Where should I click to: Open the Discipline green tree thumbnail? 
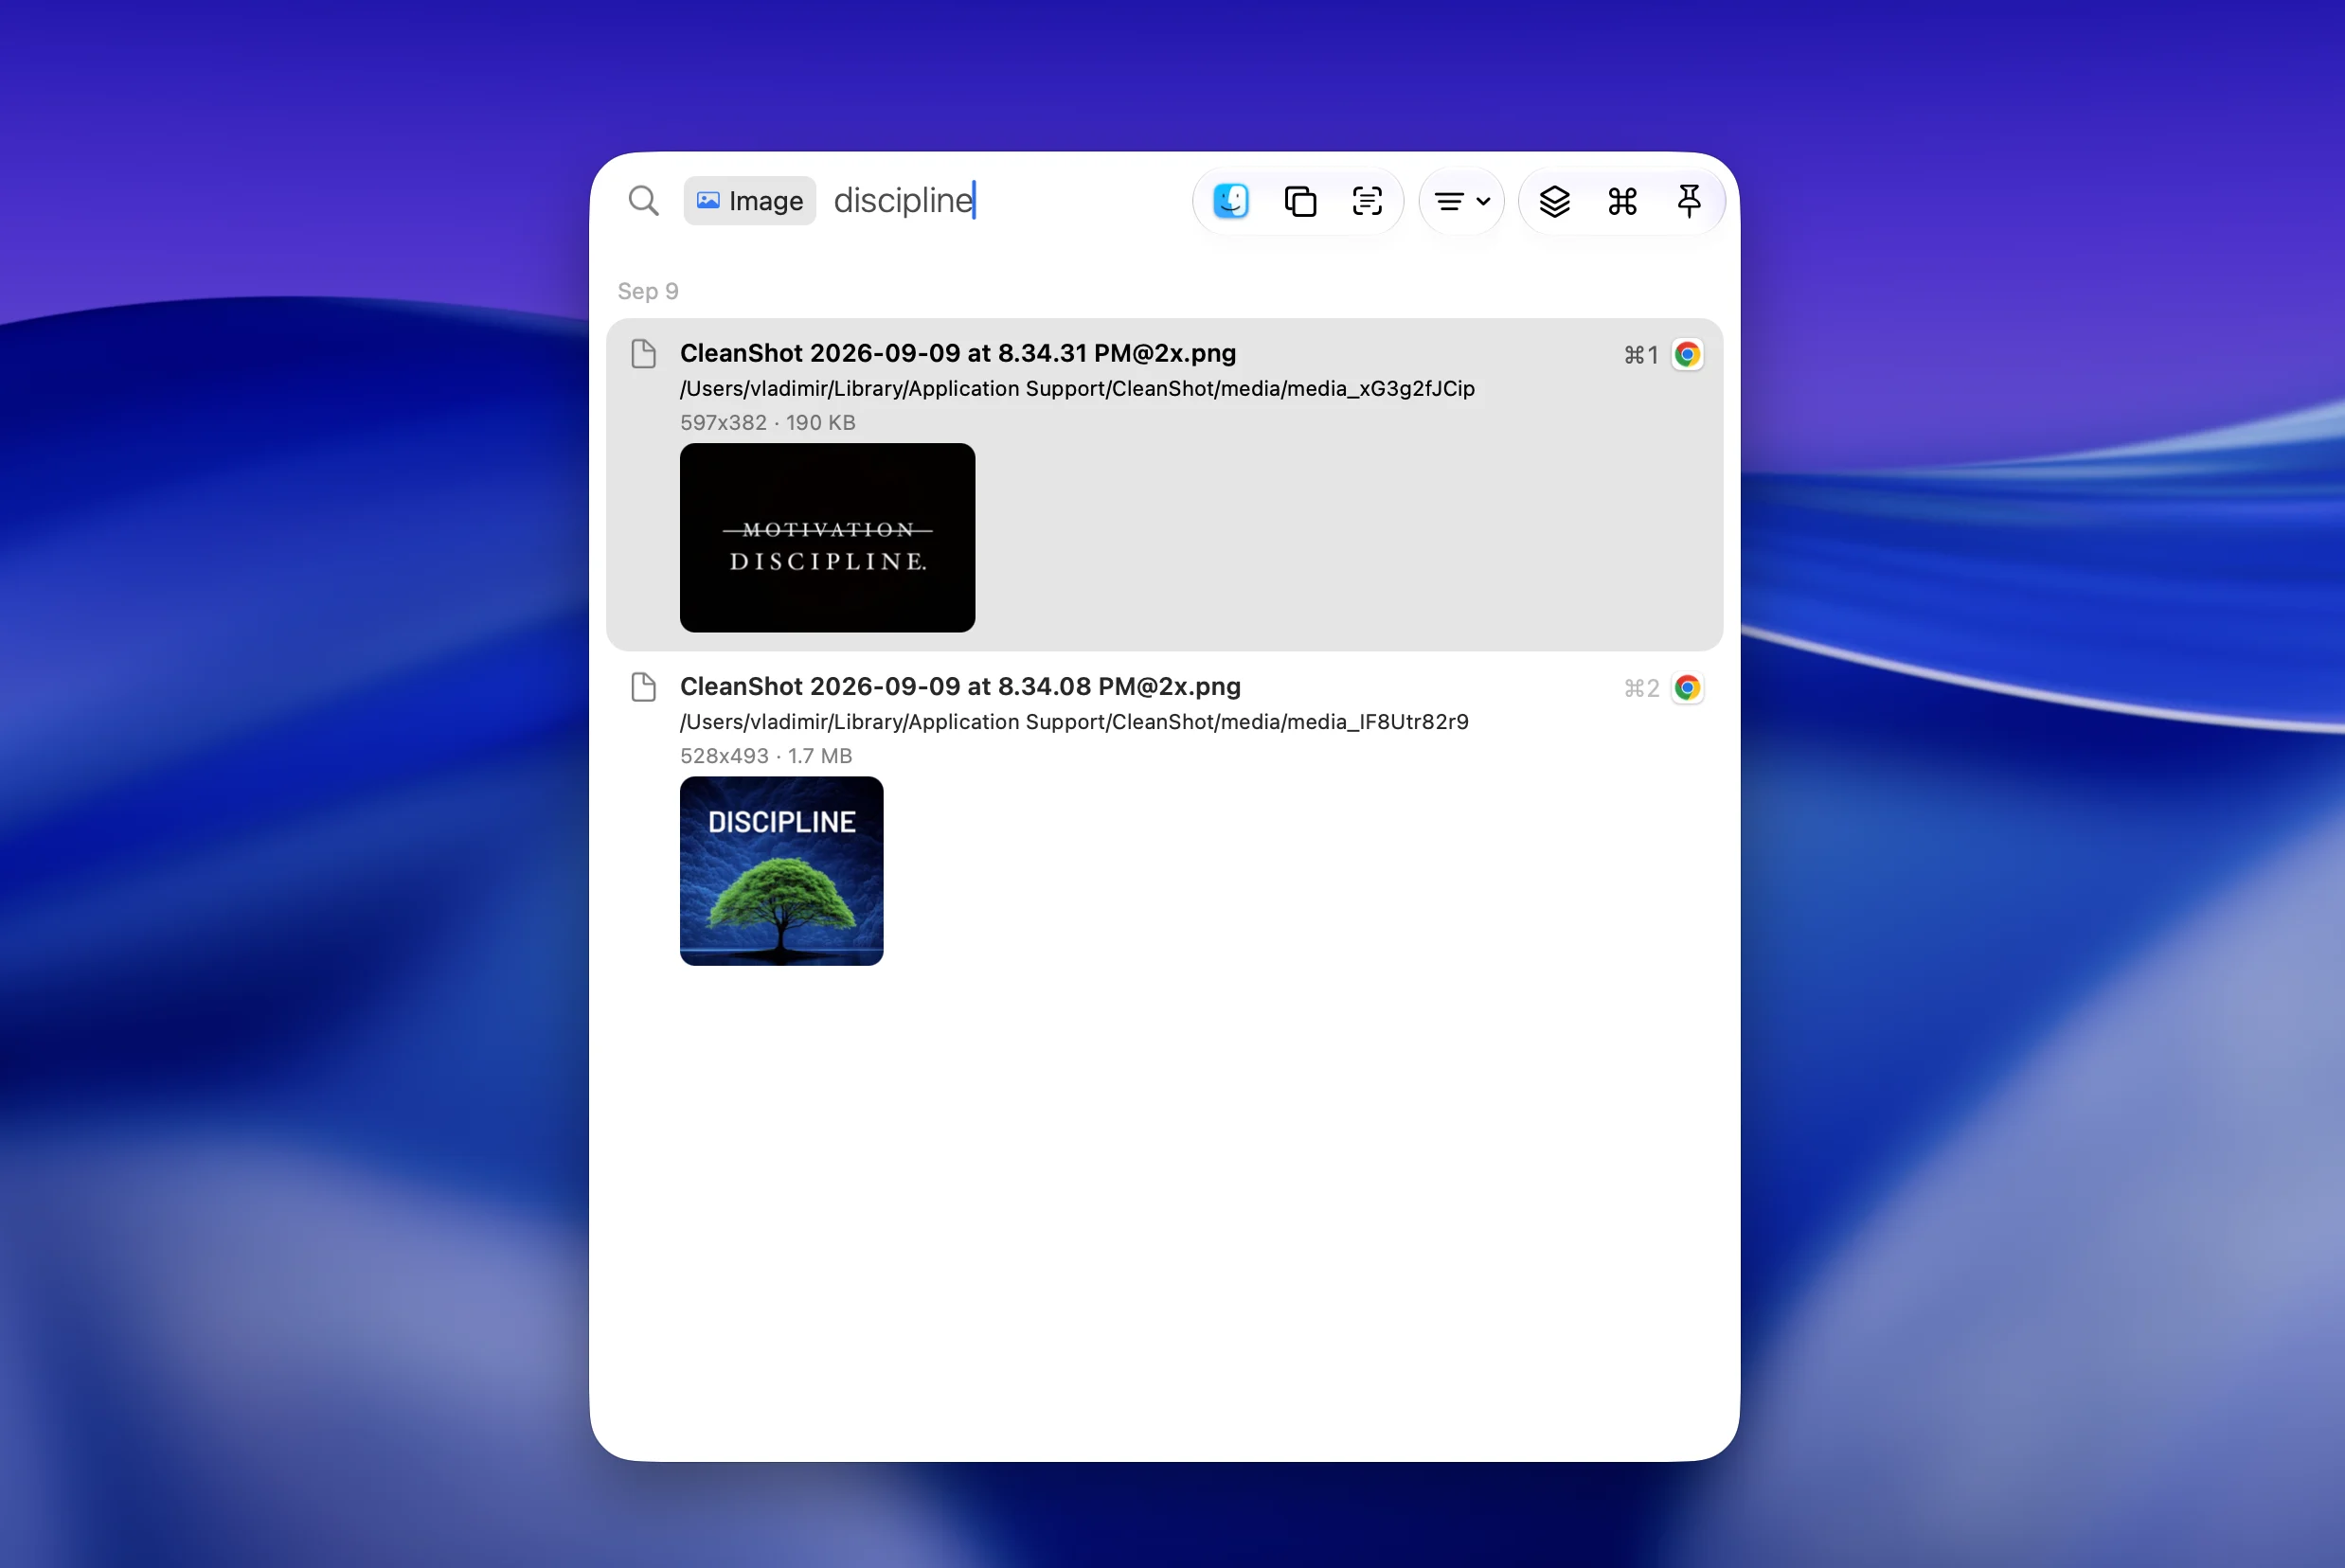(781, 871)
